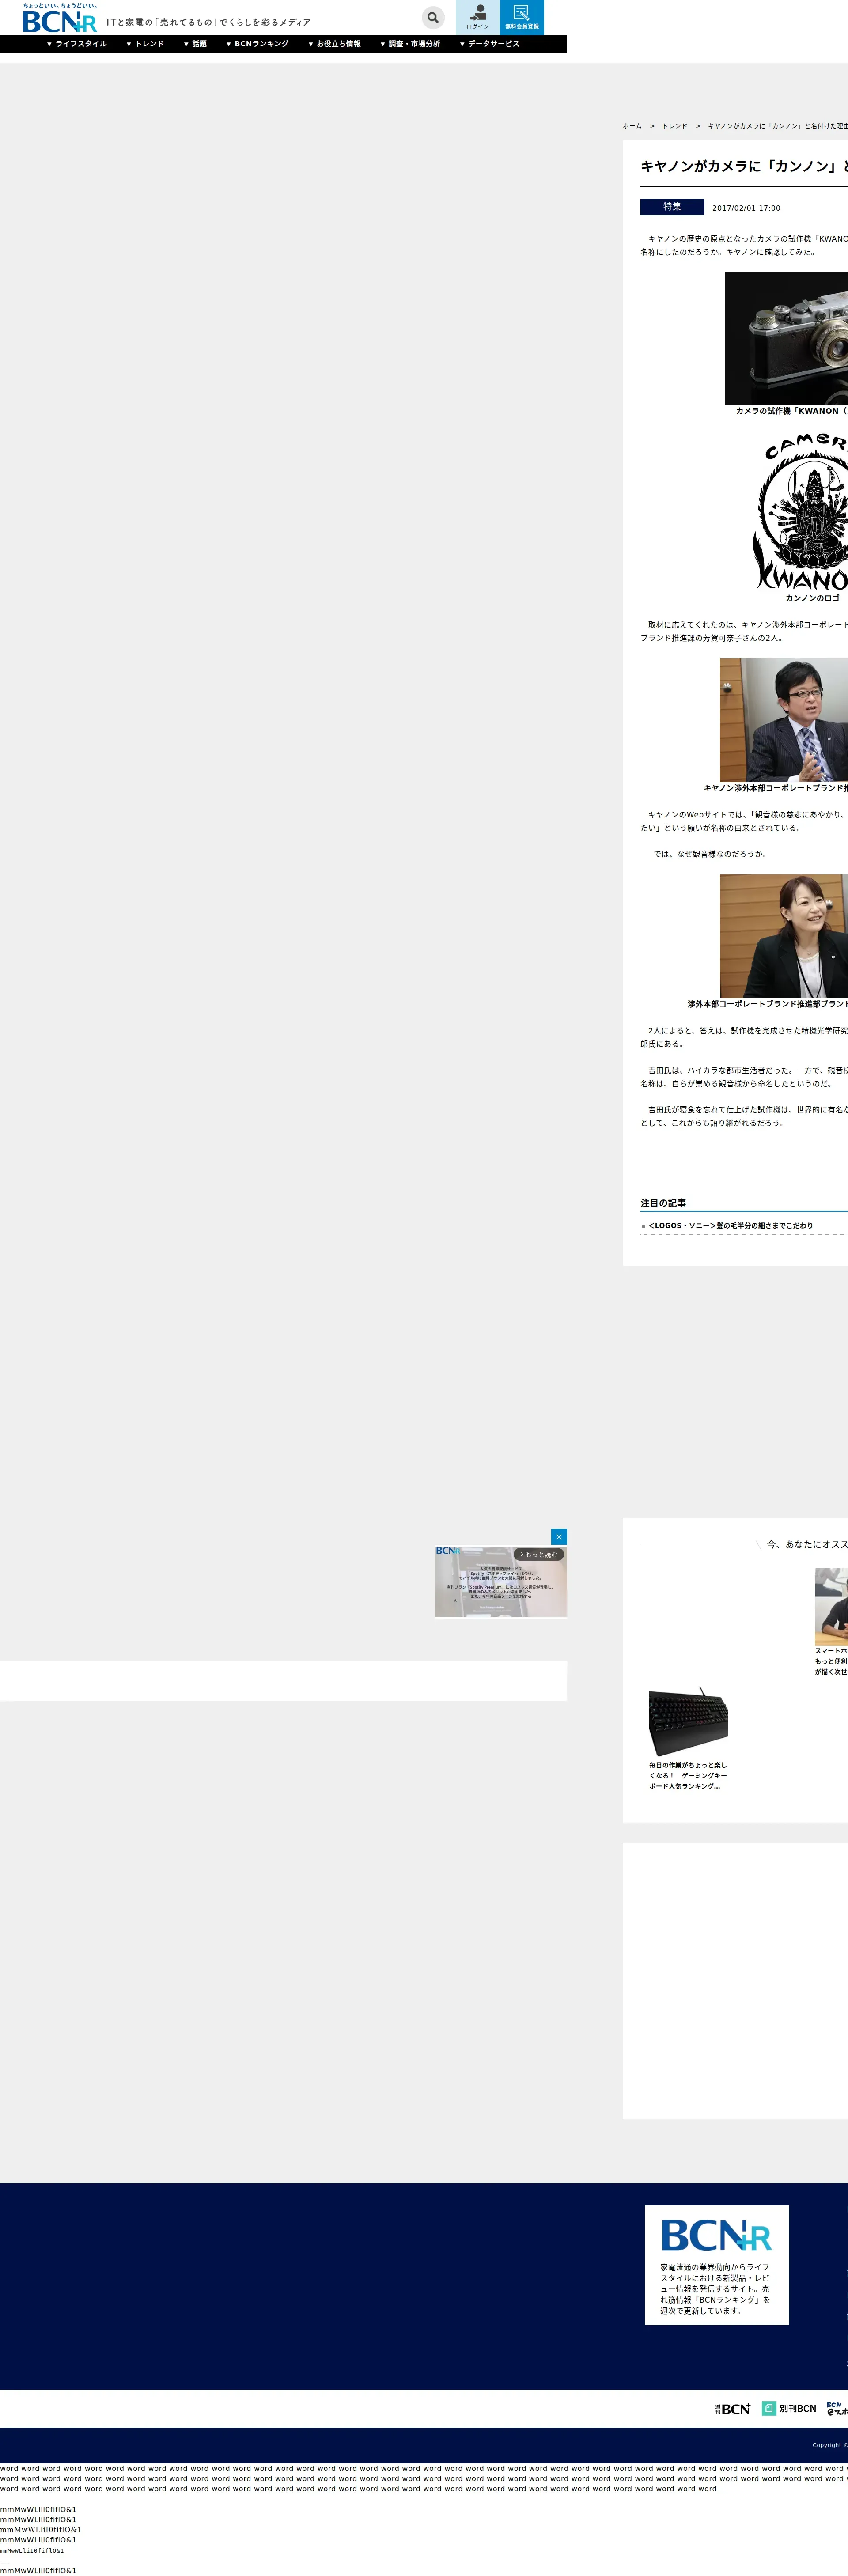Click the ログイン login icon
This screenshot has width=848, height=2576.
tap(477, 17)
